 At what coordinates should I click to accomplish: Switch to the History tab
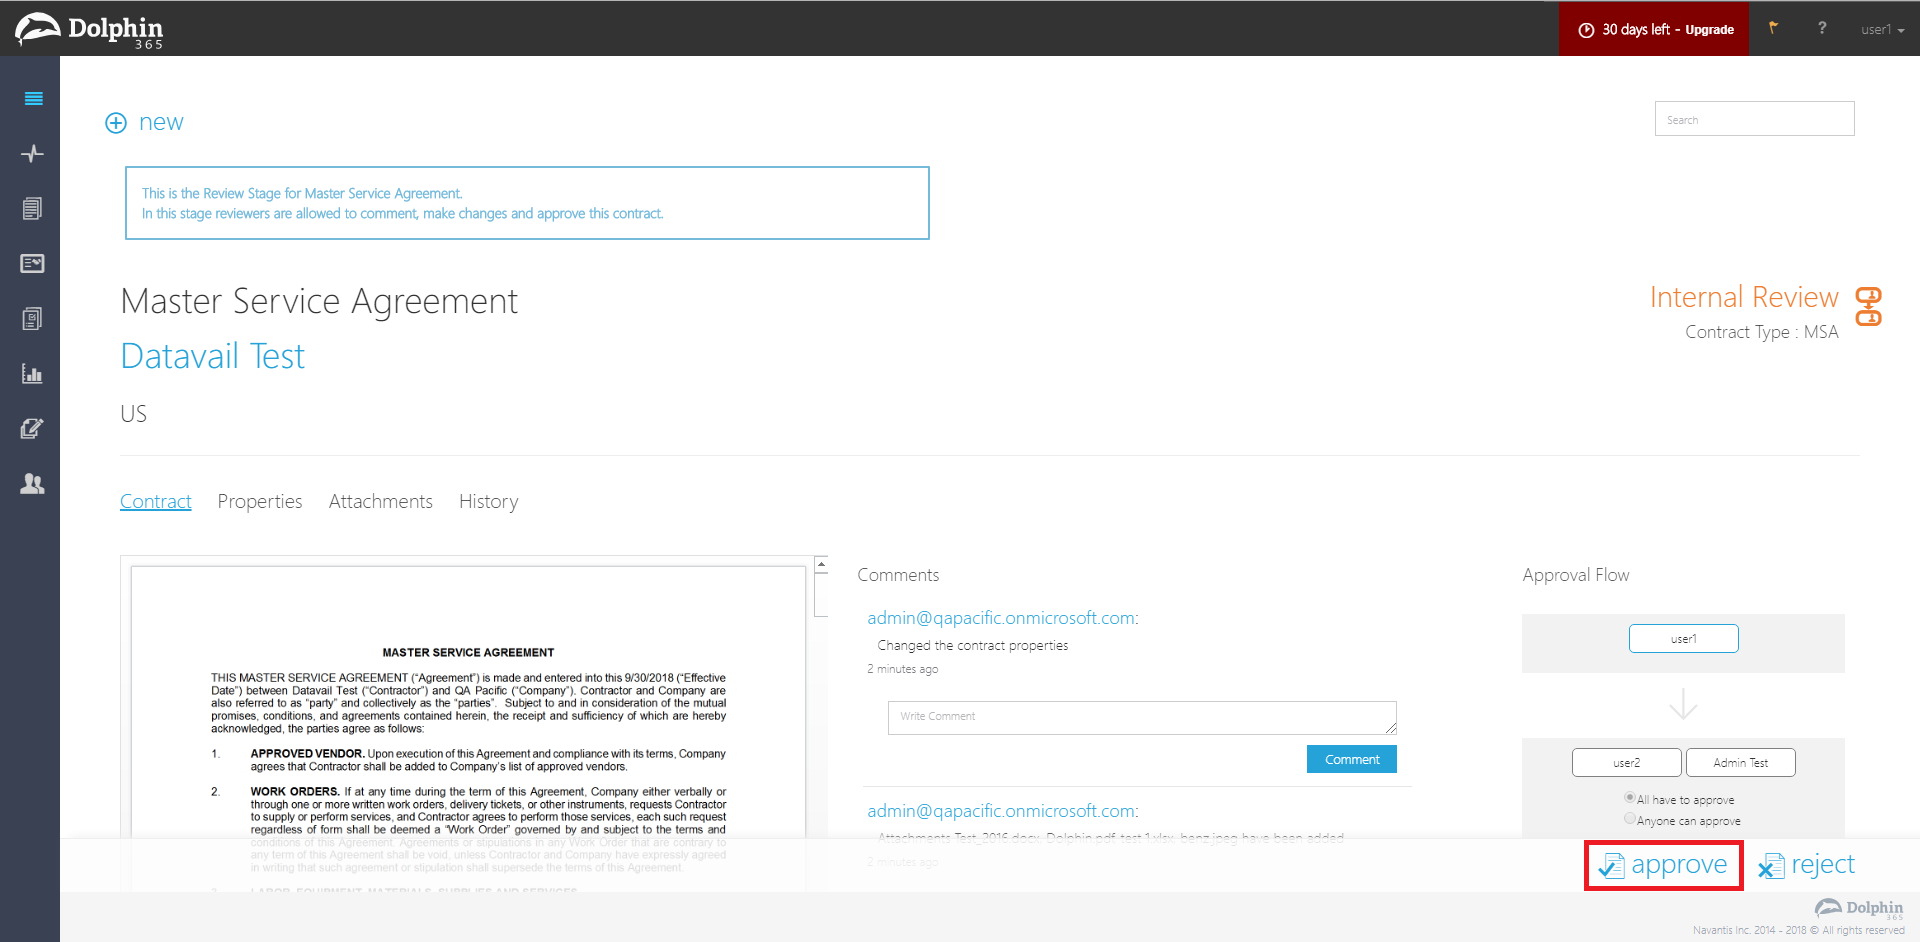click(x=489, y=501)
